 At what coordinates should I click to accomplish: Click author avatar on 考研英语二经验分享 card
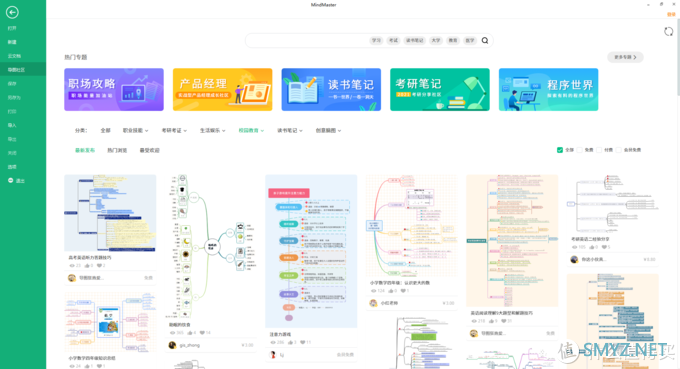click(574, 259)
